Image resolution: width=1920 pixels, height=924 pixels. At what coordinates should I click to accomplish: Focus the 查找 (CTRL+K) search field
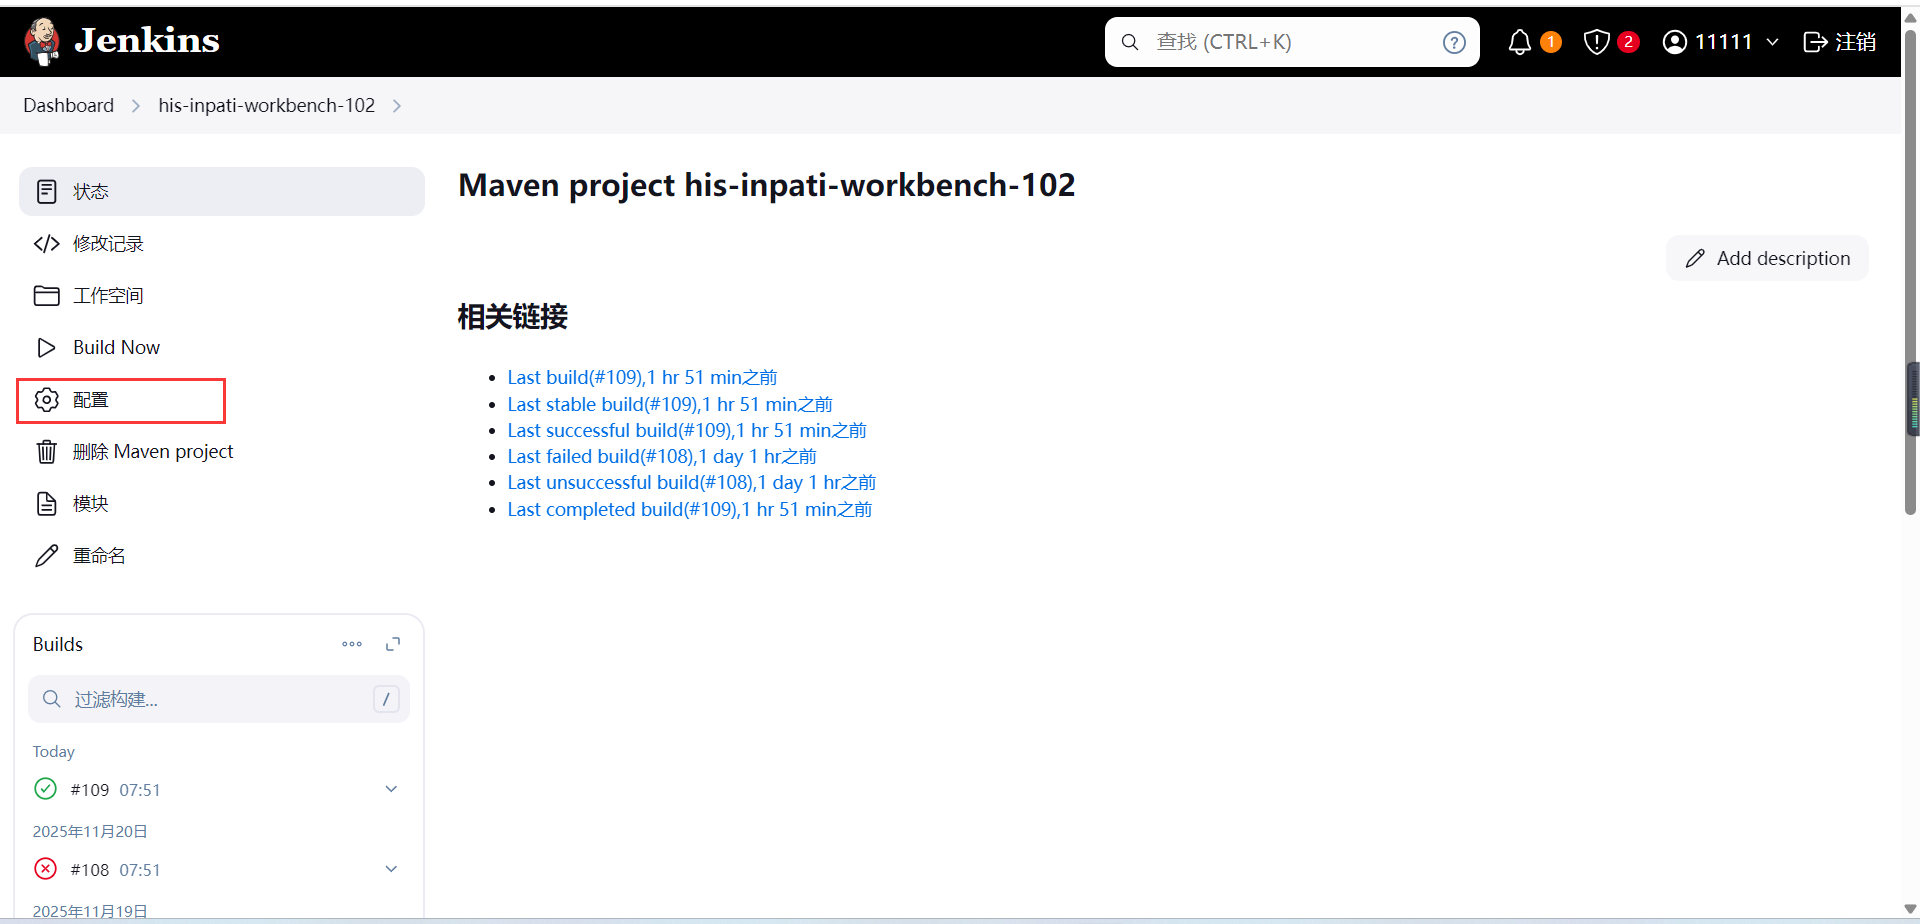pyautogui.click(x=1292, y=42)
